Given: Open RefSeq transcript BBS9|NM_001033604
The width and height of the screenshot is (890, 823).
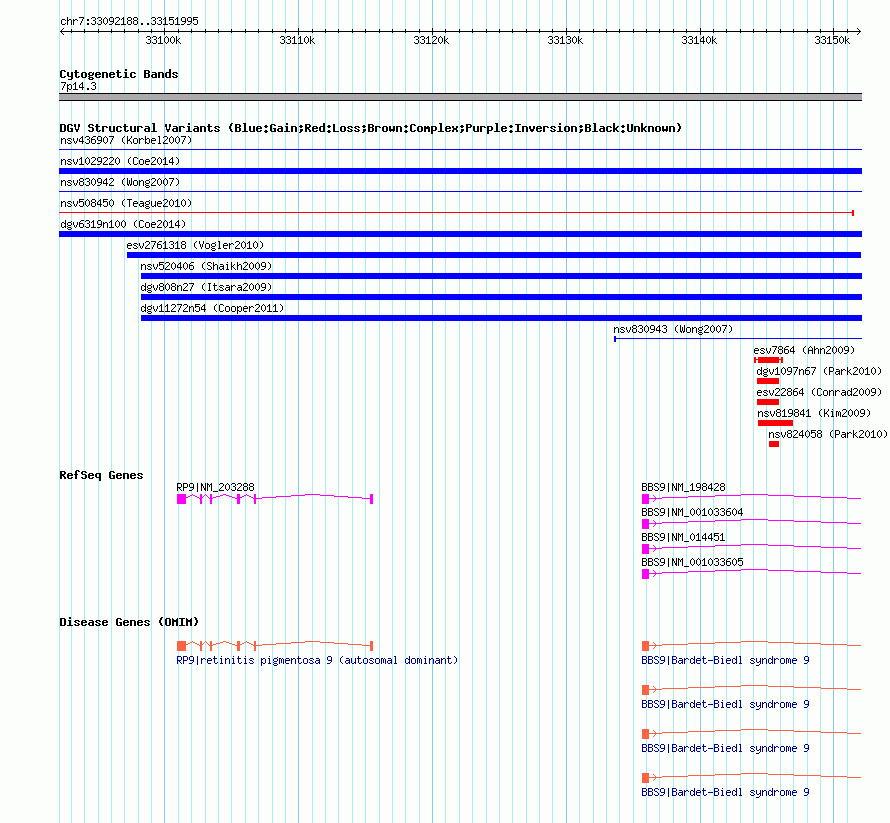Looking at the screenshot, I should click(692, 512).
